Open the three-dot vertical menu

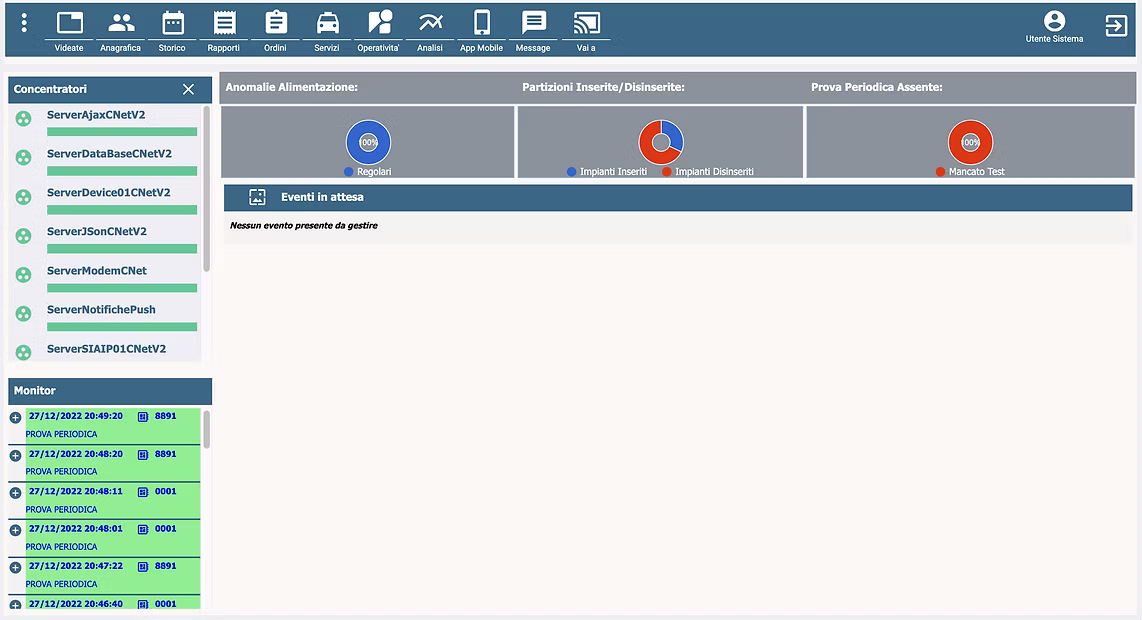click(x=24, y=23)
